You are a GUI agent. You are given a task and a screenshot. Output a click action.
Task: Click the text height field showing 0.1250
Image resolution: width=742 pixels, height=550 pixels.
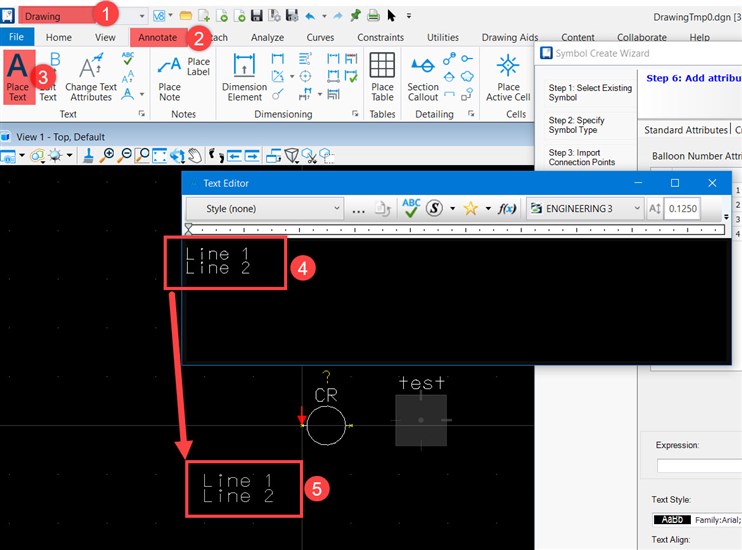click(x=682, y=208)
